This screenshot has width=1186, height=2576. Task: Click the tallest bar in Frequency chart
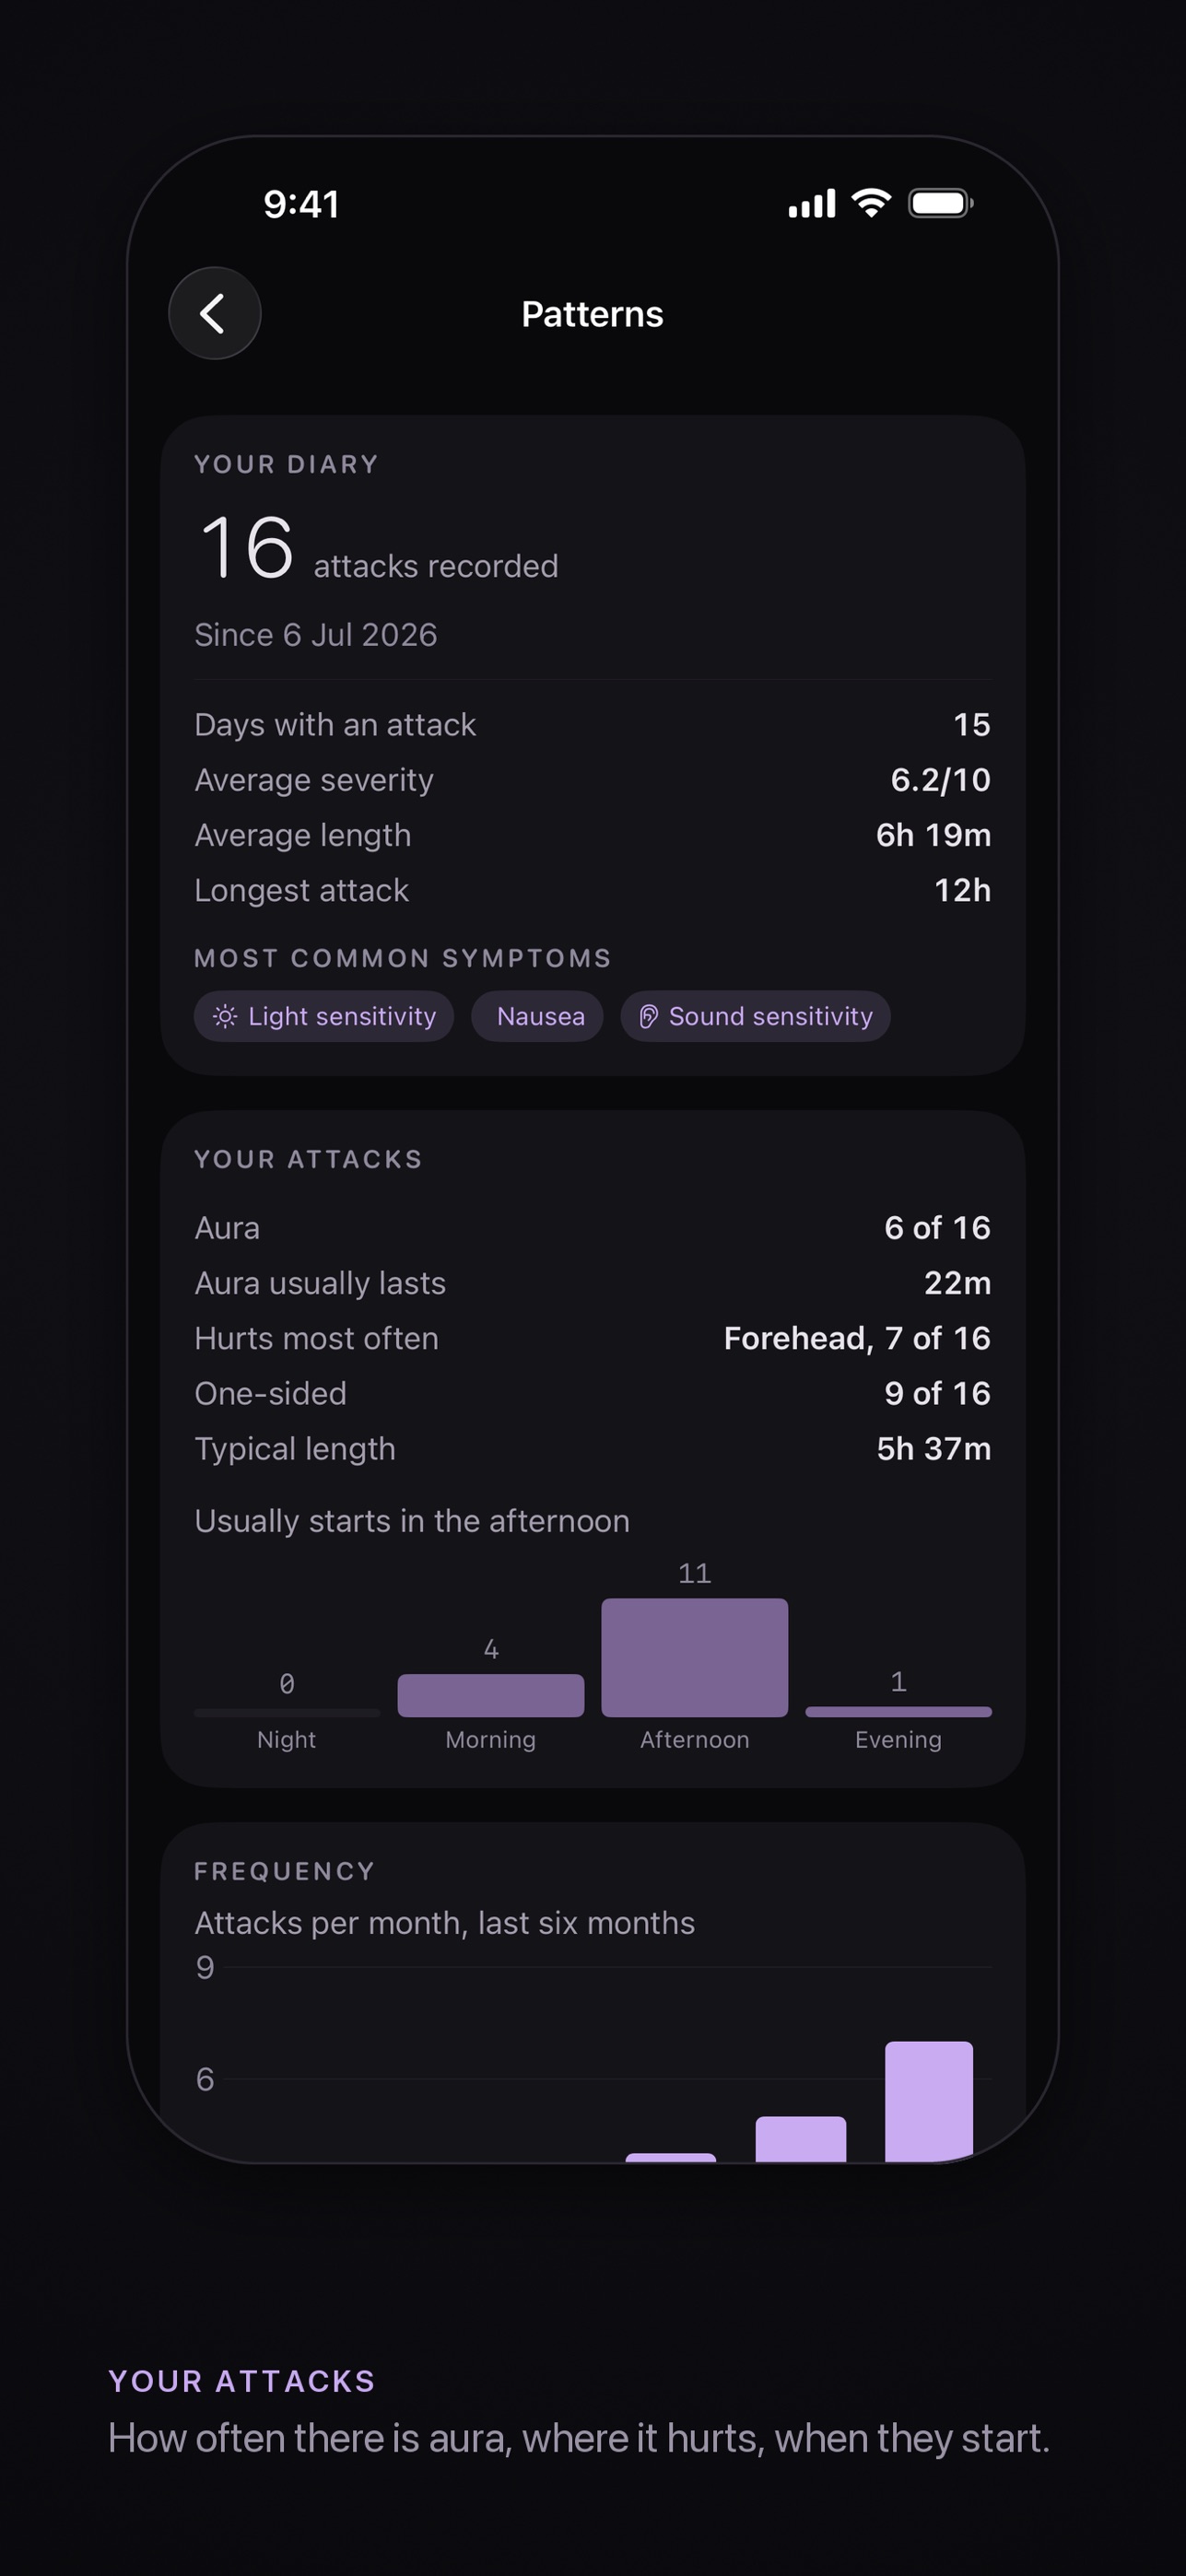click(x=928, y=2101)
